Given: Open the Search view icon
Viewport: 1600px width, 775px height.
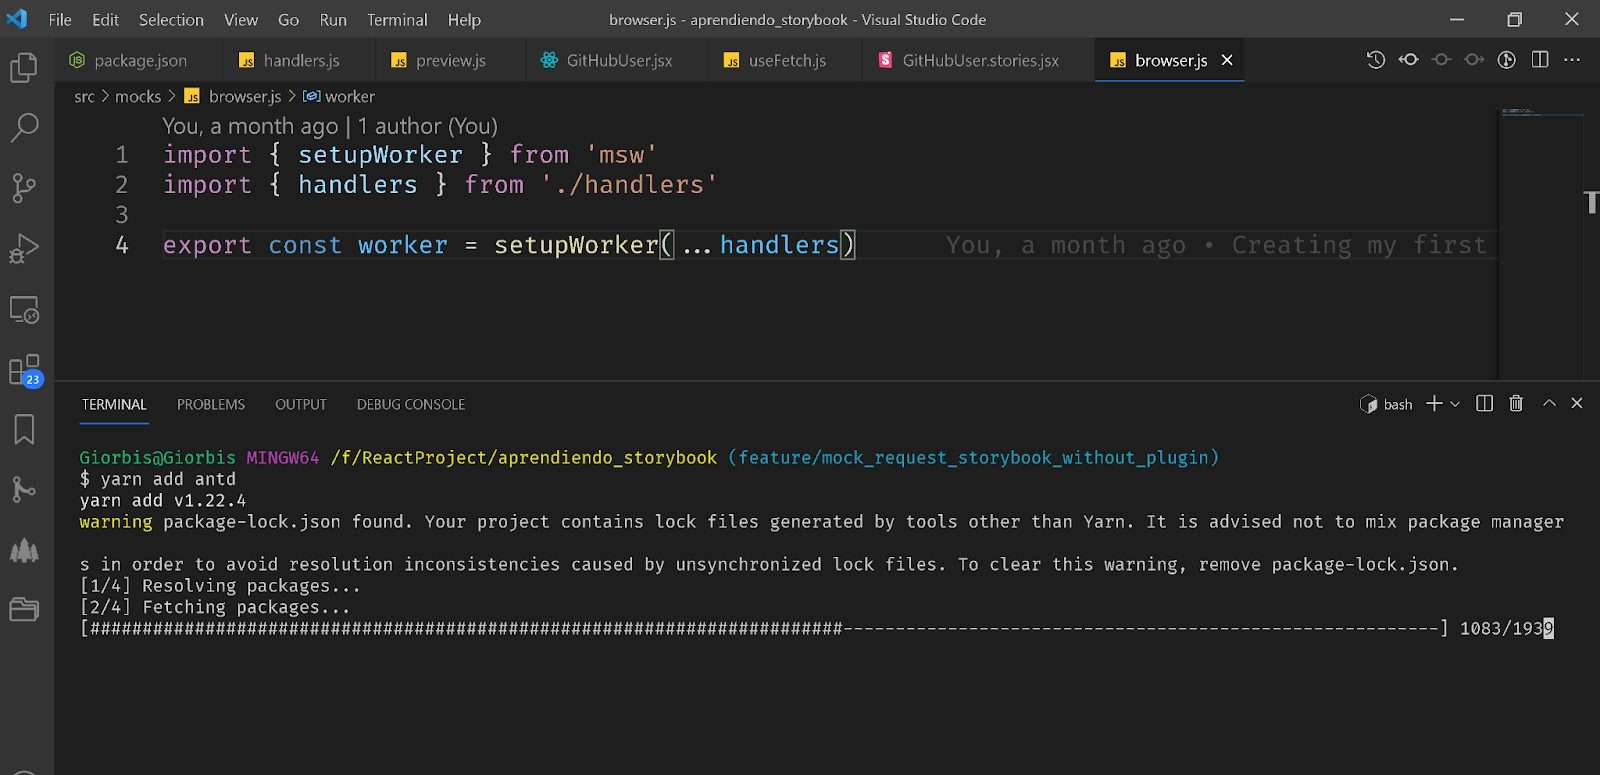Looking at the screenshot, I should point(24,127).
